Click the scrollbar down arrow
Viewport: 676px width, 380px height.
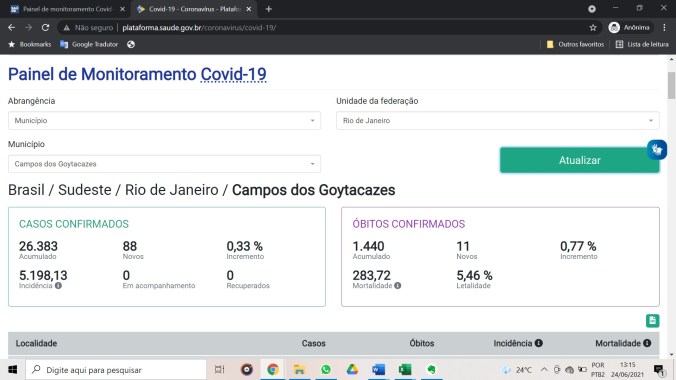pos(671,355)
